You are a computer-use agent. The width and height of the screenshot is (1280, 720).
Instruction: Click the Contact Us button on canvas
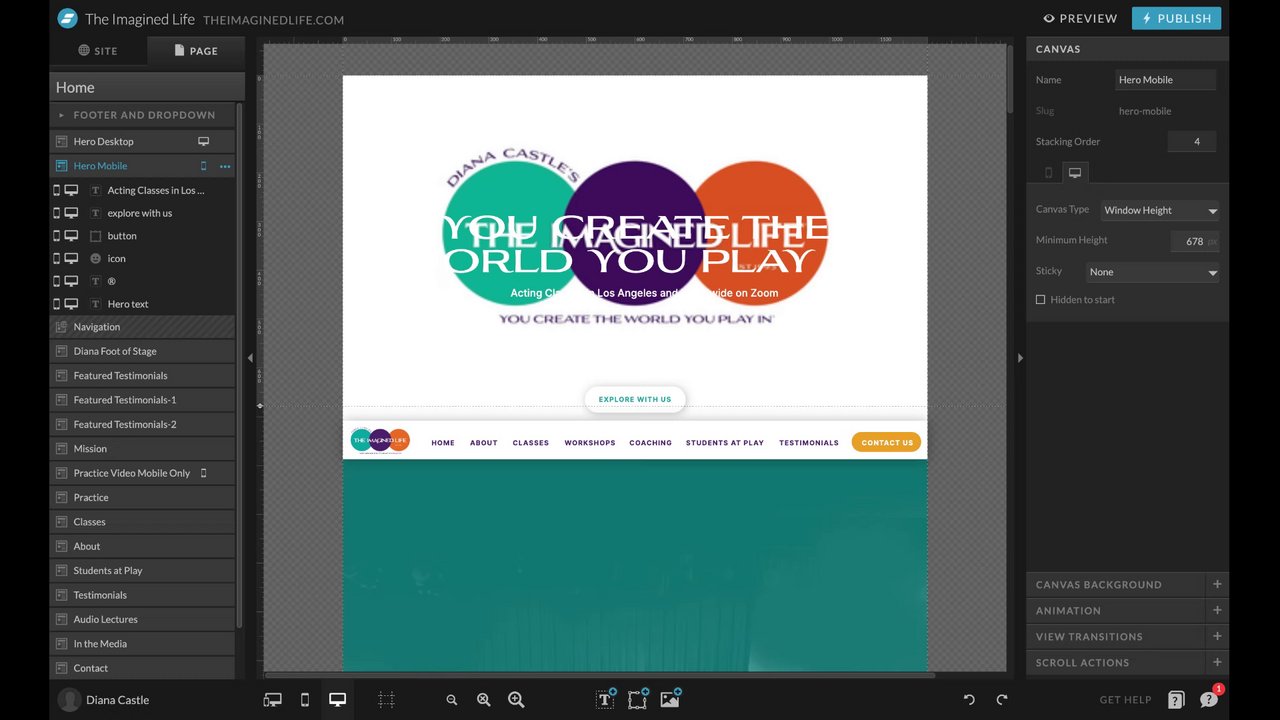pos(887,442)
